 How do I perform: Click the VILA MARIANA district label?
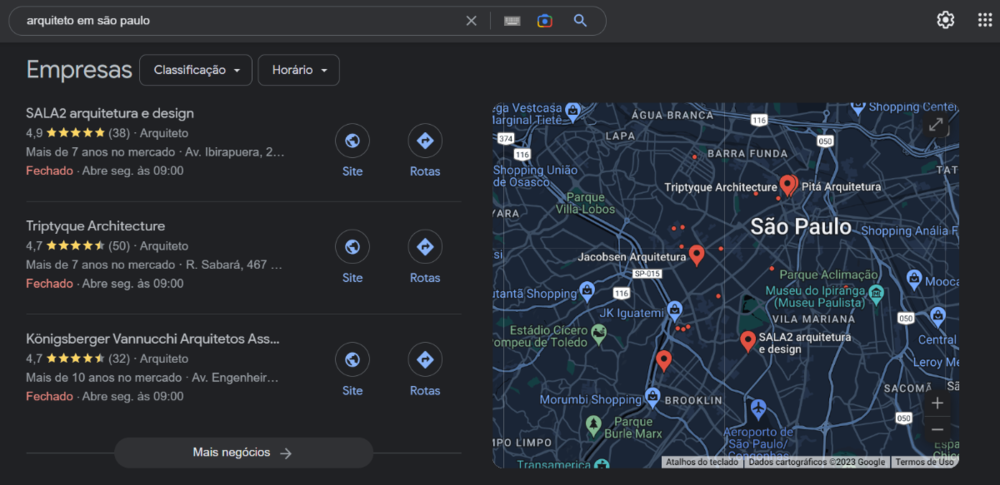point(813,318)
